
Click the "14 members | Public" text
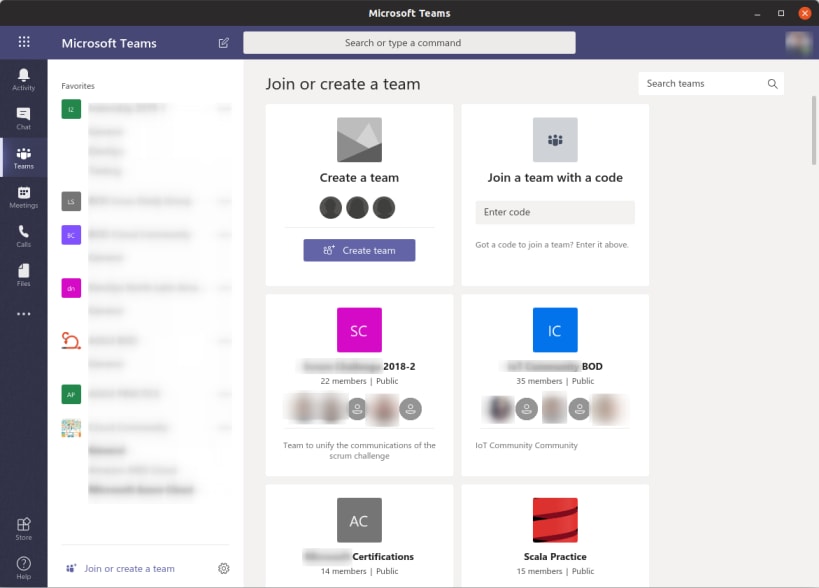[x=359, y=571]
